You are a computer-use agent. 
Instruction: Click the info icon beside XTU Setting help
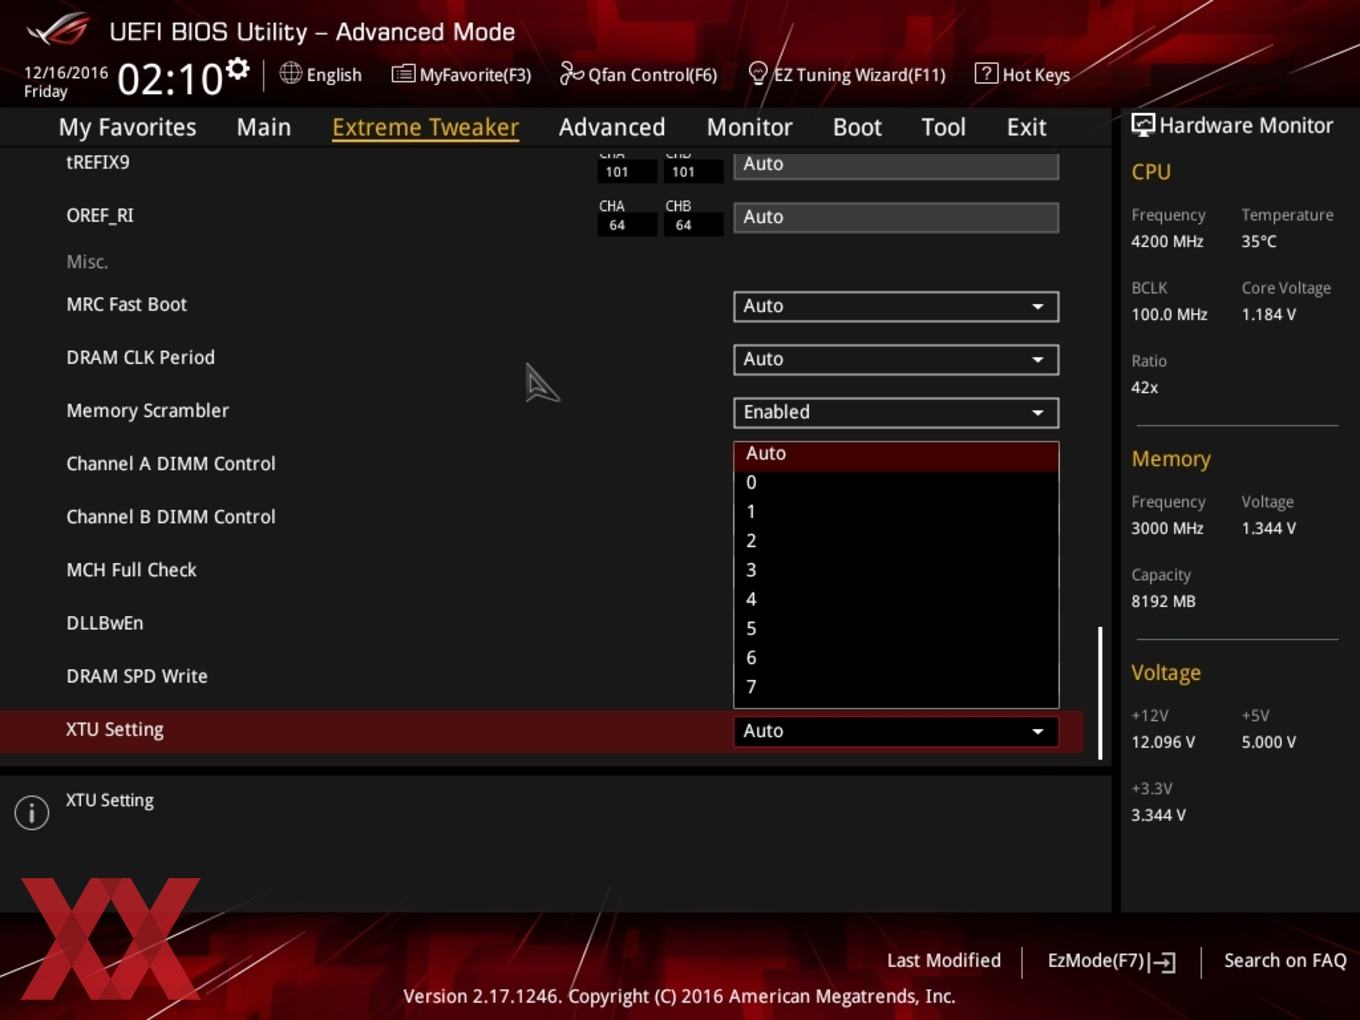pyautogui.click(x=32, y=812)
